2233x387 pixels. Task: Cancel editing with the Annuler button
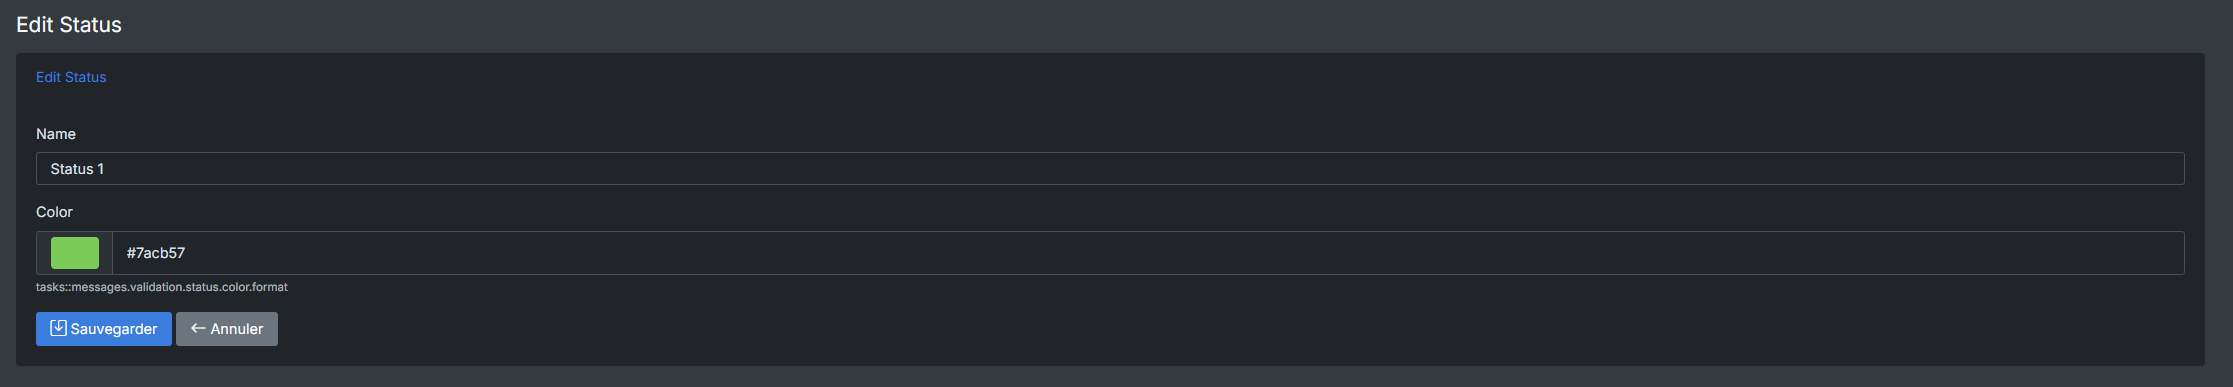pos(227,329)
